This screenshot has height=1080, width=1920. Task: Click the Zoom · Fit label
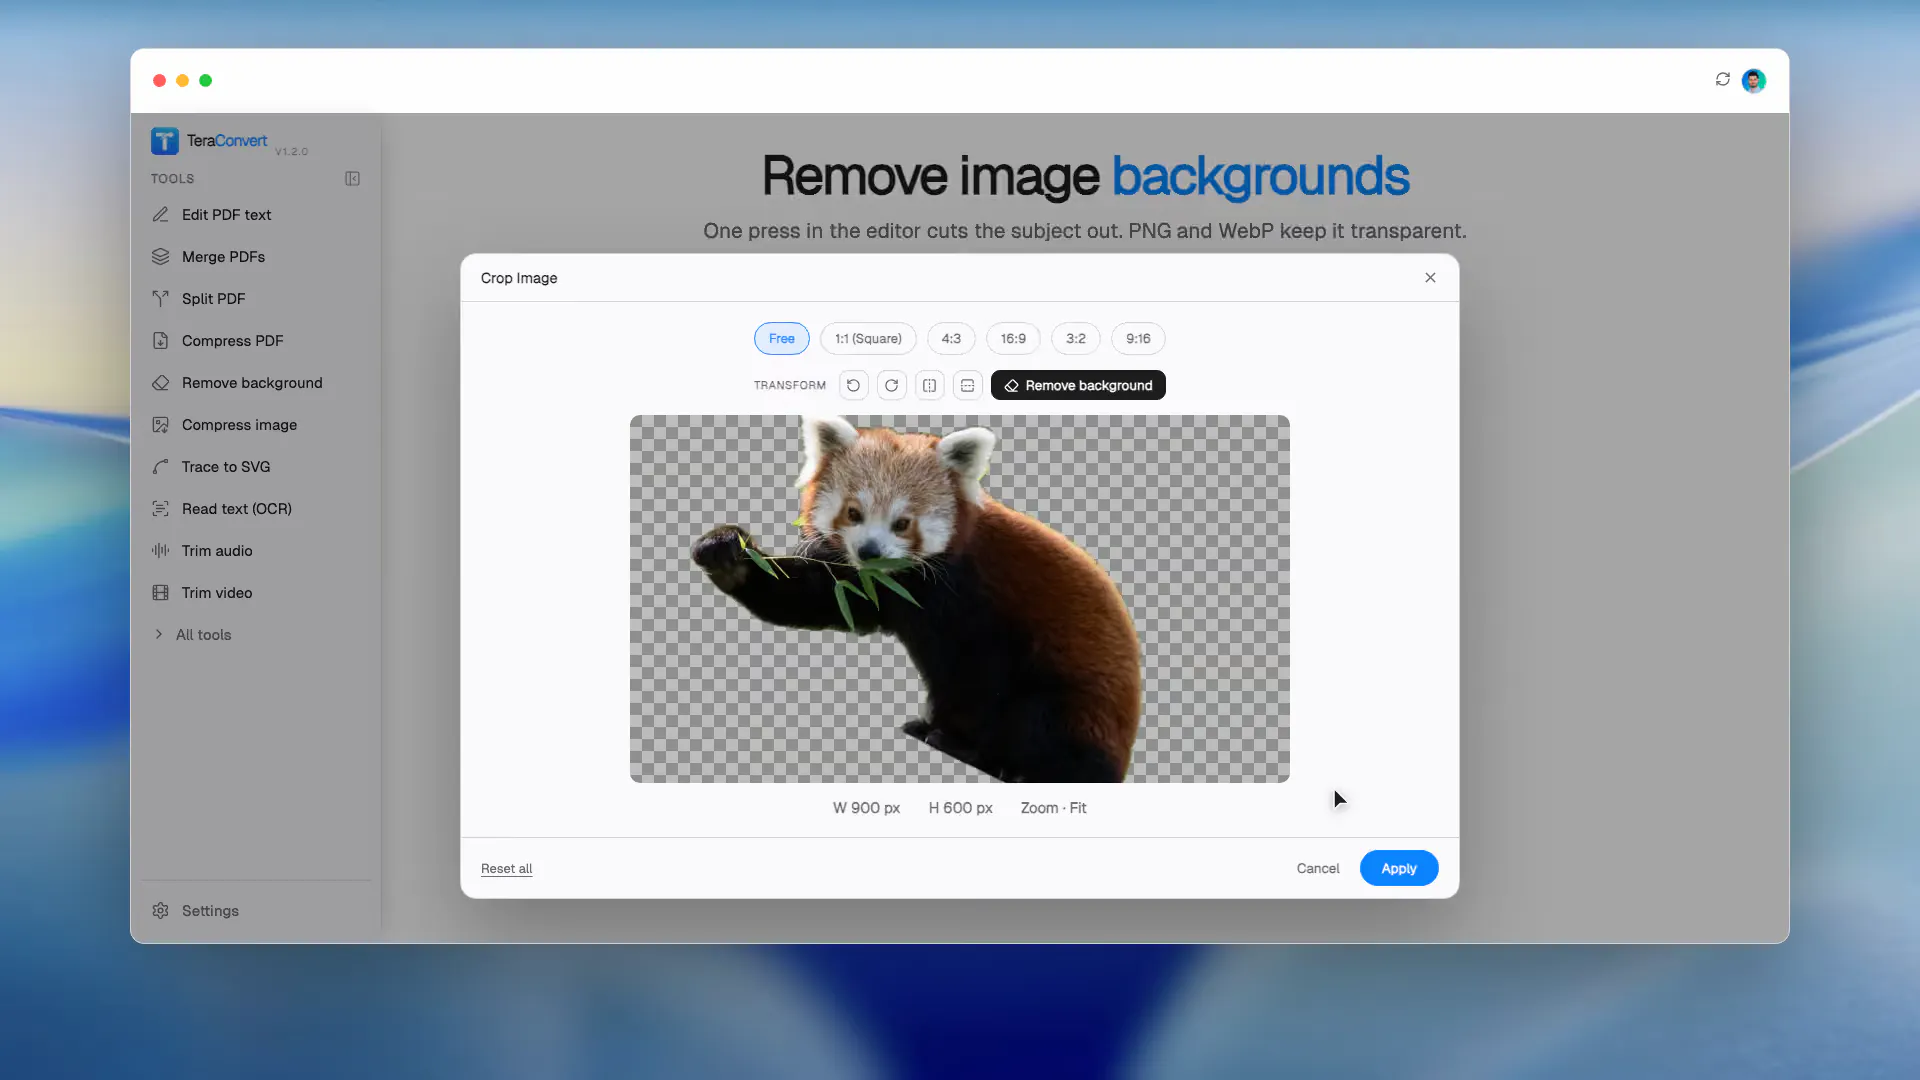click(x=1053, y=808)
